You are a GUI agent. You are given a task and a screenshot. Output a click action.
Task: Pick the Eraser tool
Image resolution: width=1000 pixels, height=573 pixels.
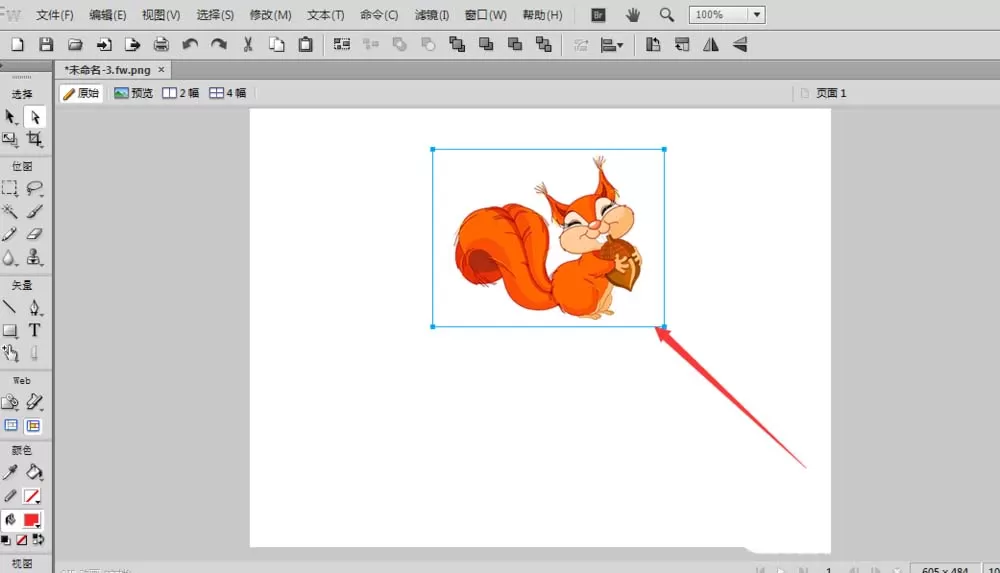point(34,234)
